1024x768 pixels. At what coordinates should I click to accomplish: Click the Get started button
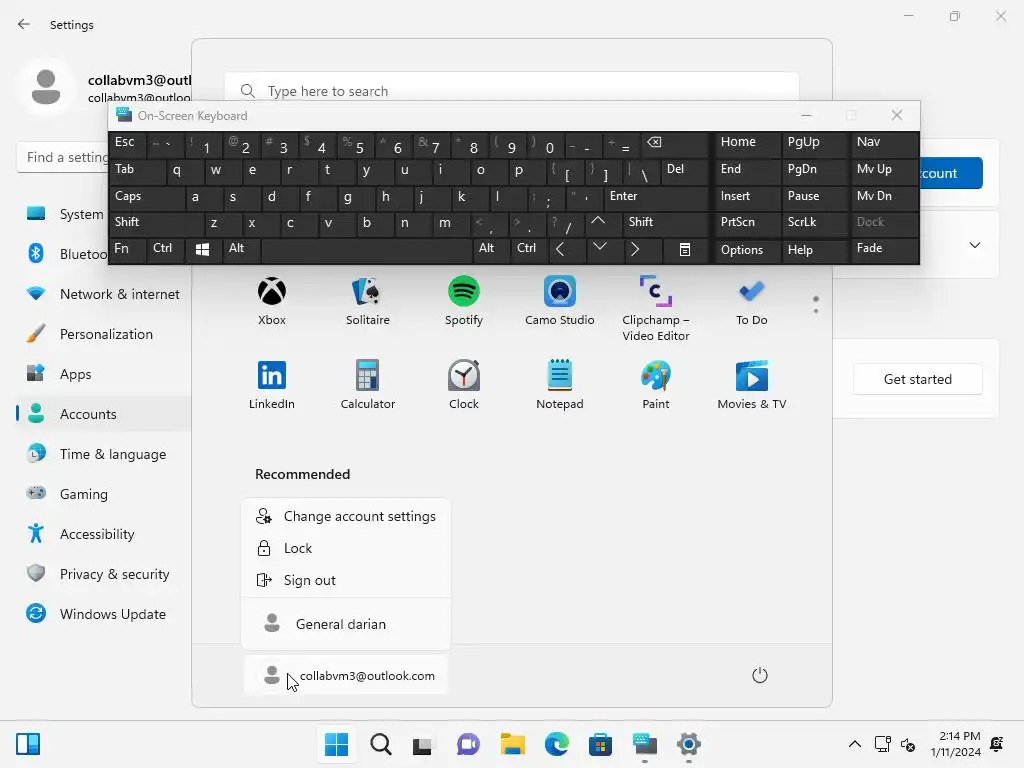918,379
